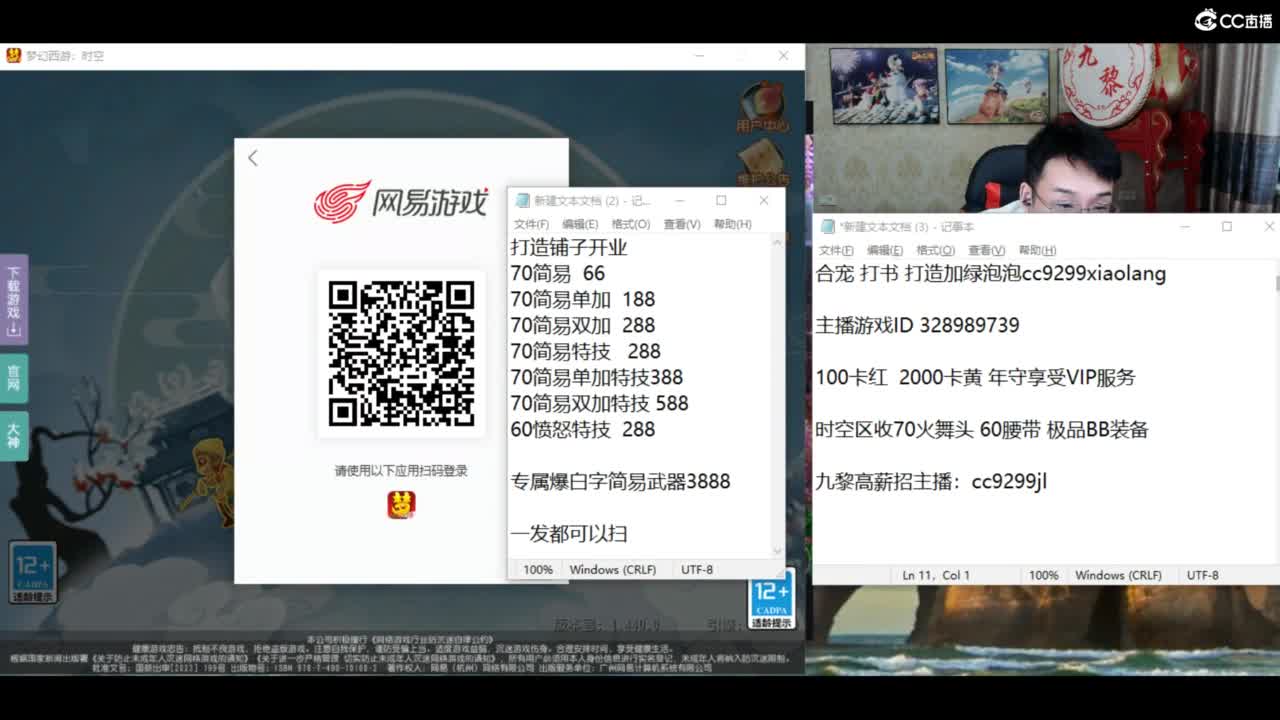Open 查看(V) menu in Notepad document (2)
Image resolution: width=1280 pixels, height=720 pixels.
pyautogui.click(x=682, y=224)
